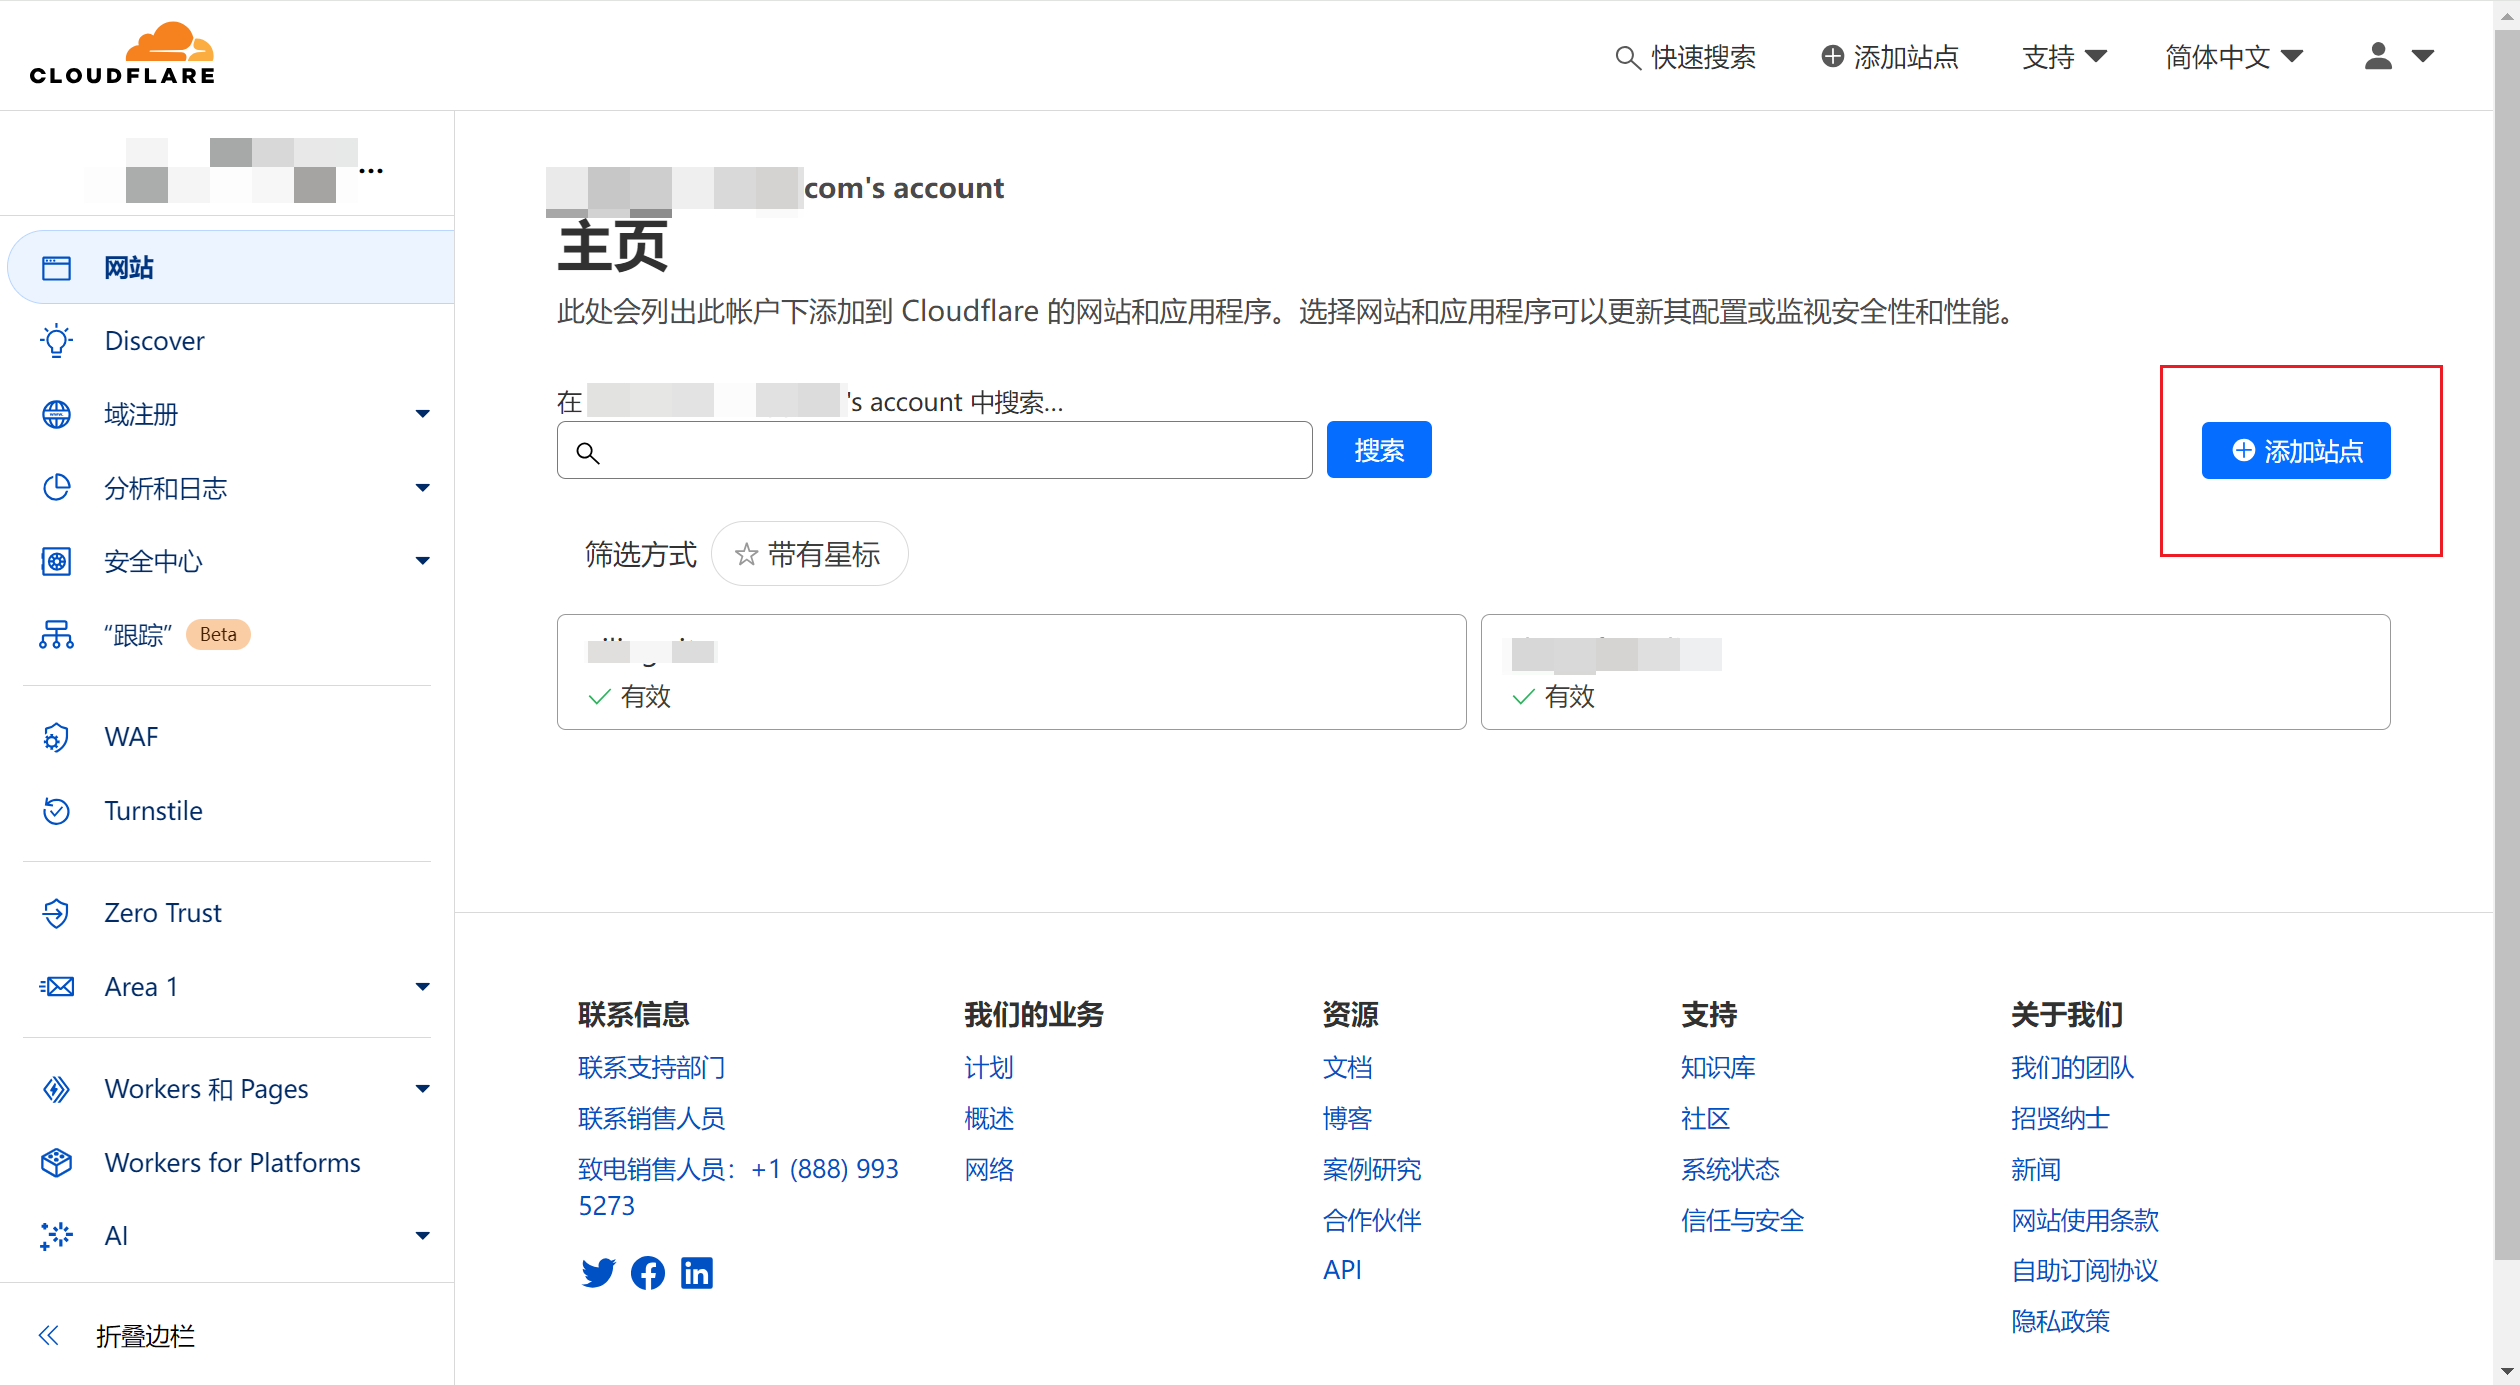Open the second active site card
The width and height of the screenshot is (2520, 1385).
[1935, 672]
